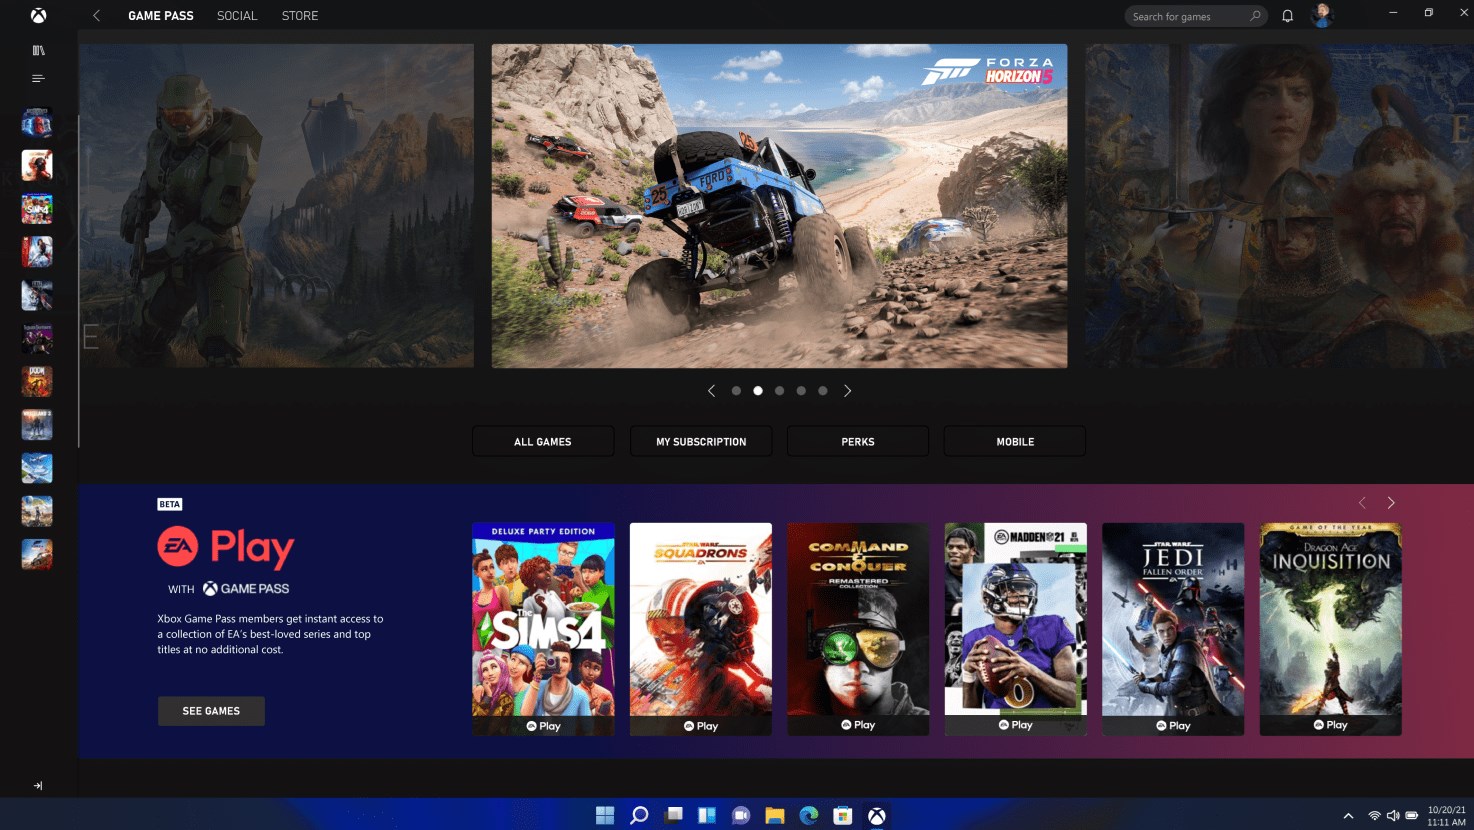Open the taskbar clock showing 11:11 AM
1474x830 pixels.
[1447, 816]
